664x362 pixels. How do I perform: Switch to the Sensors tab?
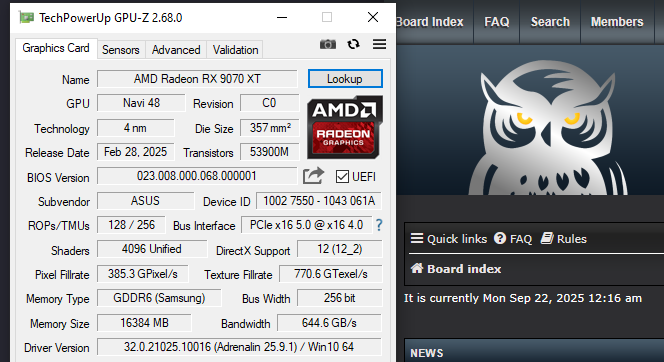pos(121,50)
